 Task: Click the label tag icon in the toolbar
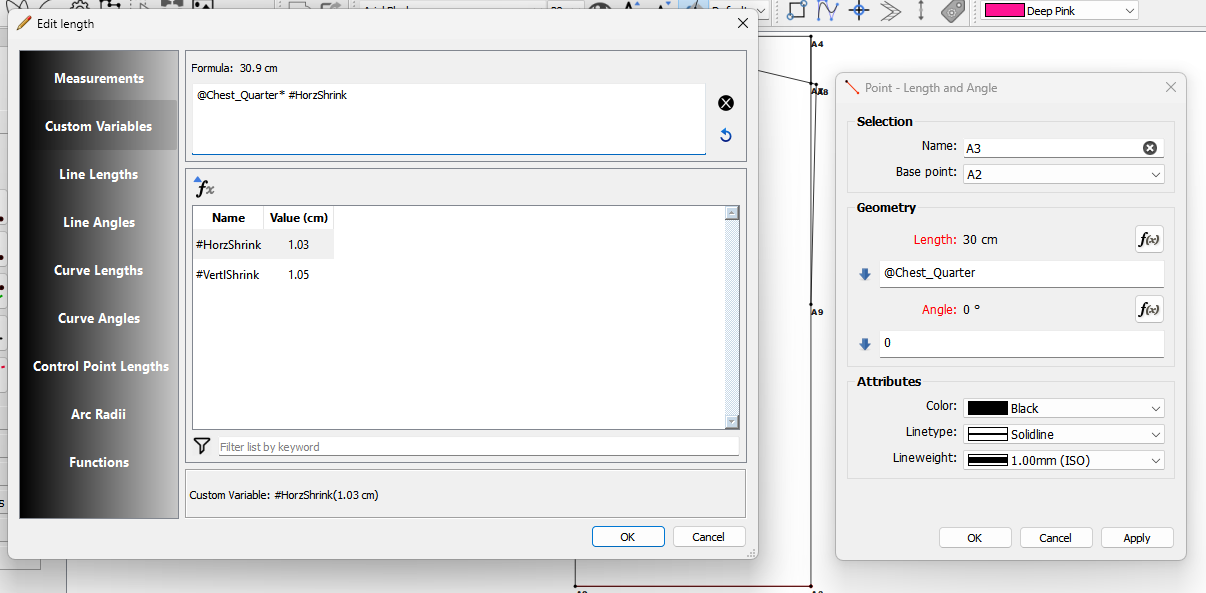click(x=953, y=11)
